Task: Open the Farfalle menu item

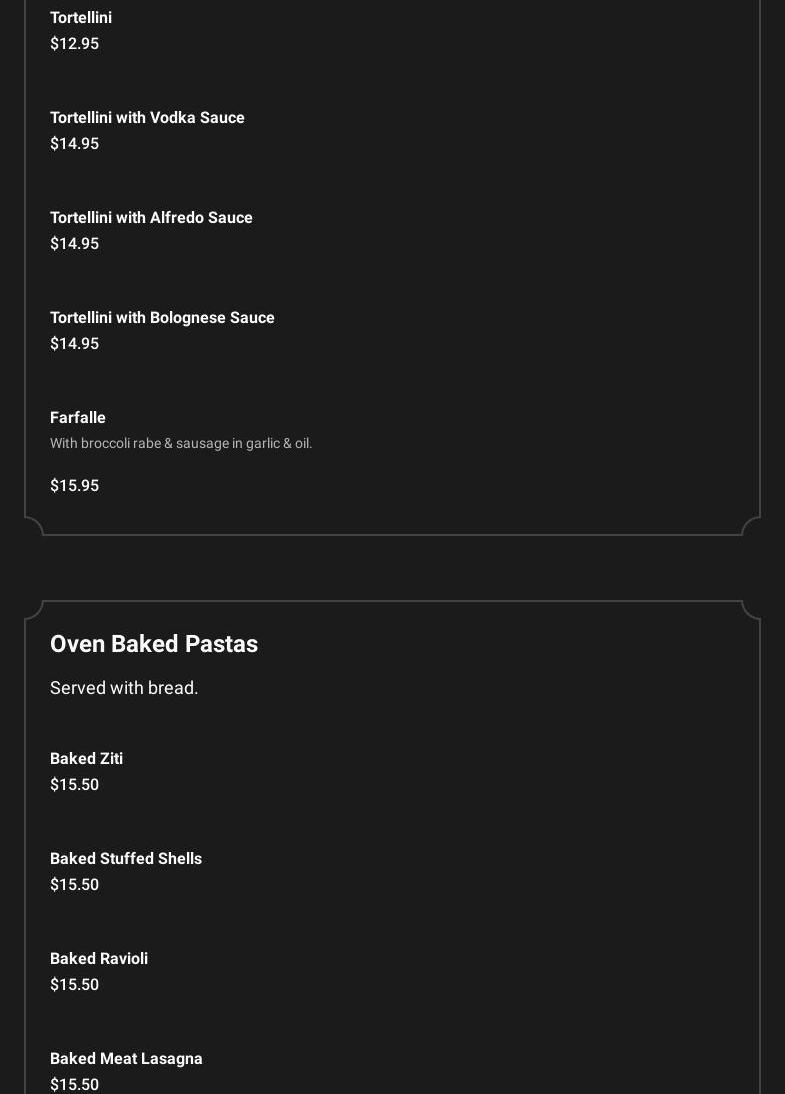Action: click(78, 418)
